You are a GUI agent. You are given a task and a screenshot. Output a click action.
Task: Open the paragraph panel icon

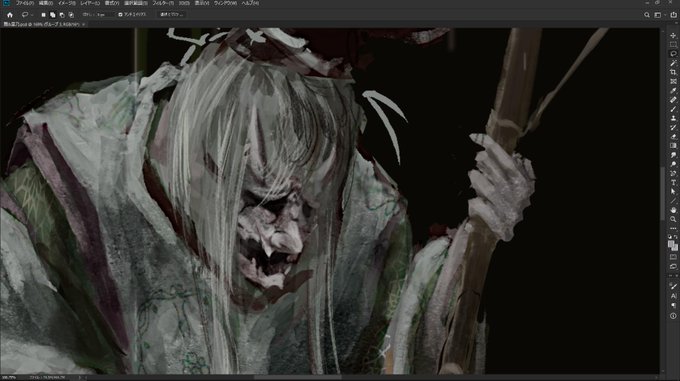(x=673, y=306)
